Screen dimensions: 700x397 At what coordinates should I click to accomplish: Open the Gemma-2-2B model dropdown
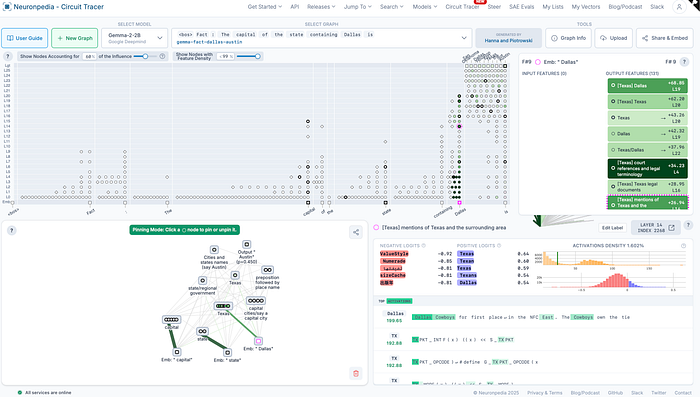click(135, 38)
